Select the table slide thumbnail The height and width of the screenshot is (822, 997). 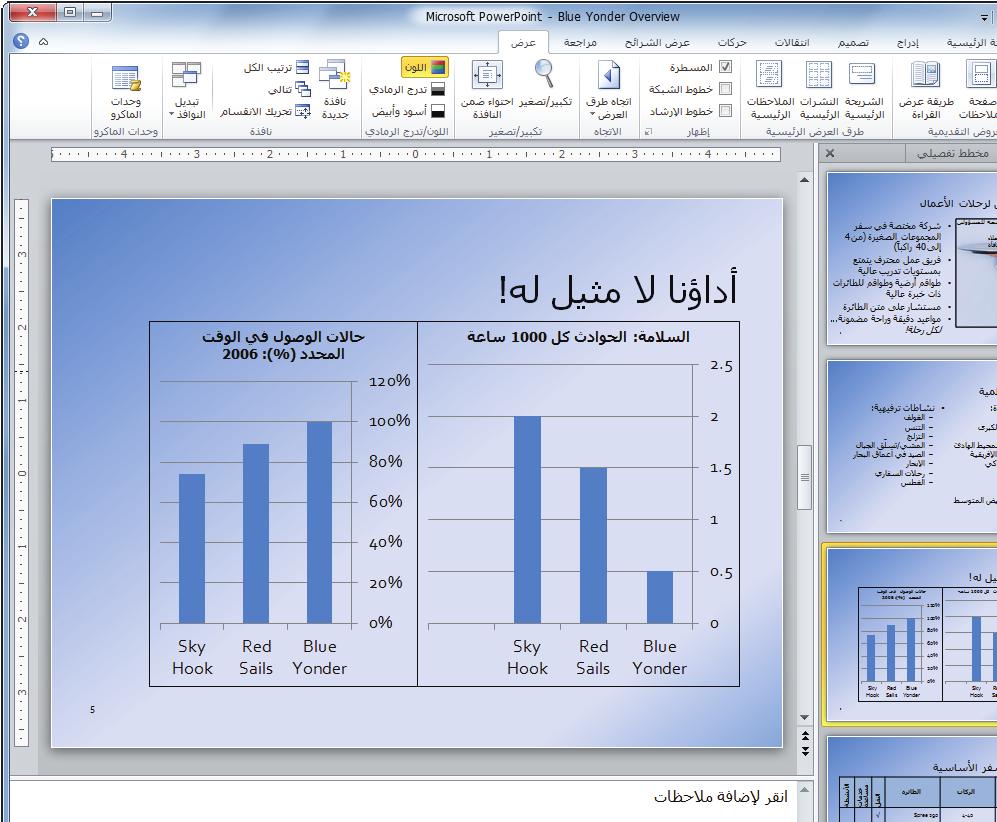[911, 779]
